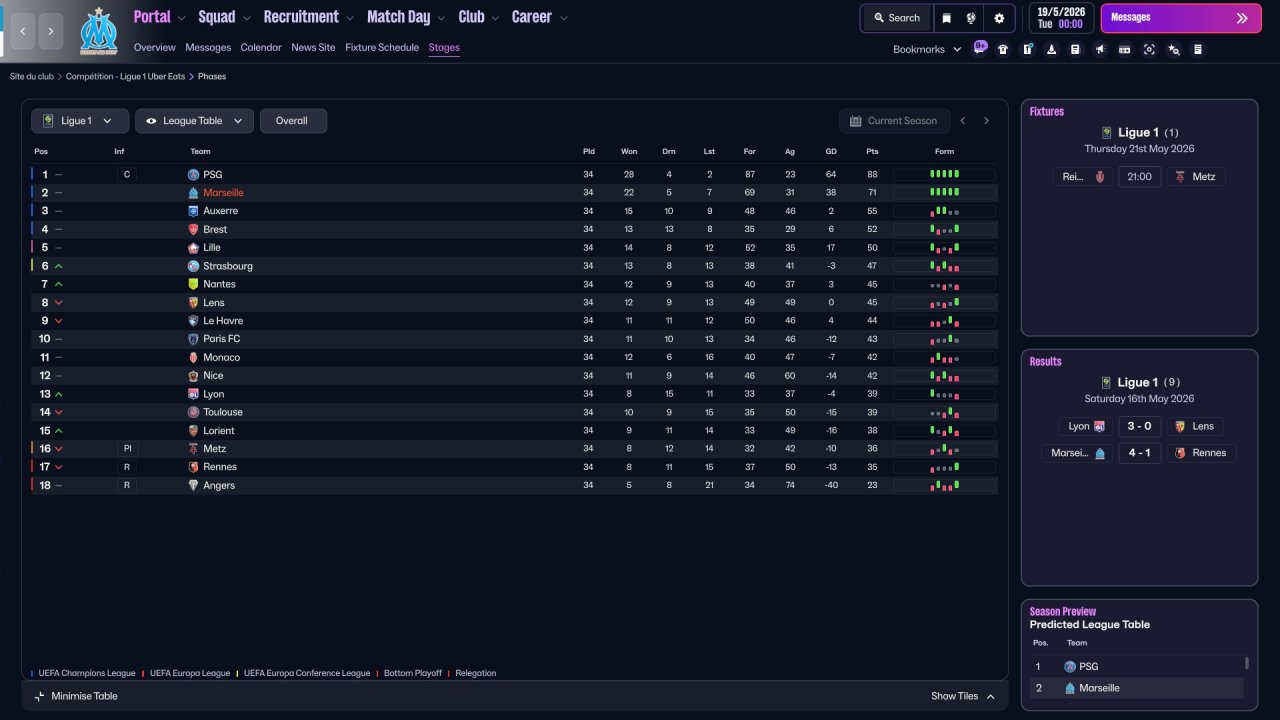The image size is (1280, 720).
Task: Click the Current Season button
Action: pyautogui.click(x=894, y=121)
